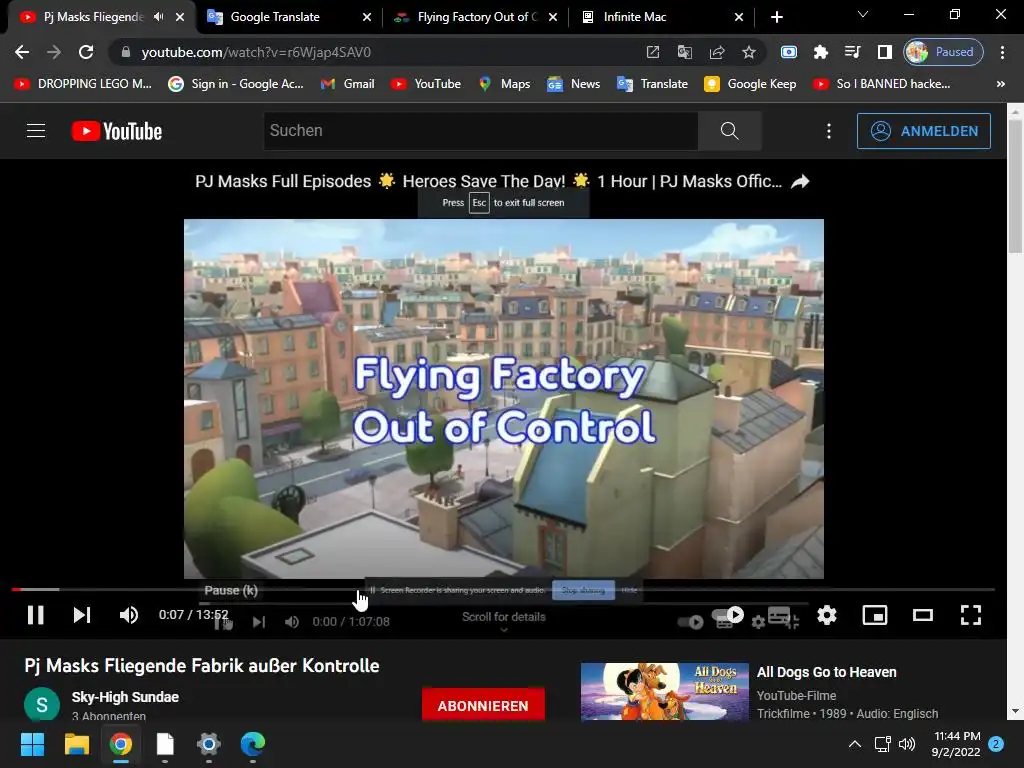Subscribe with the ABONNIEREN button
The height and width of the screenshot is (768, 1024).
pyautogui.click(x=483, y=705)
